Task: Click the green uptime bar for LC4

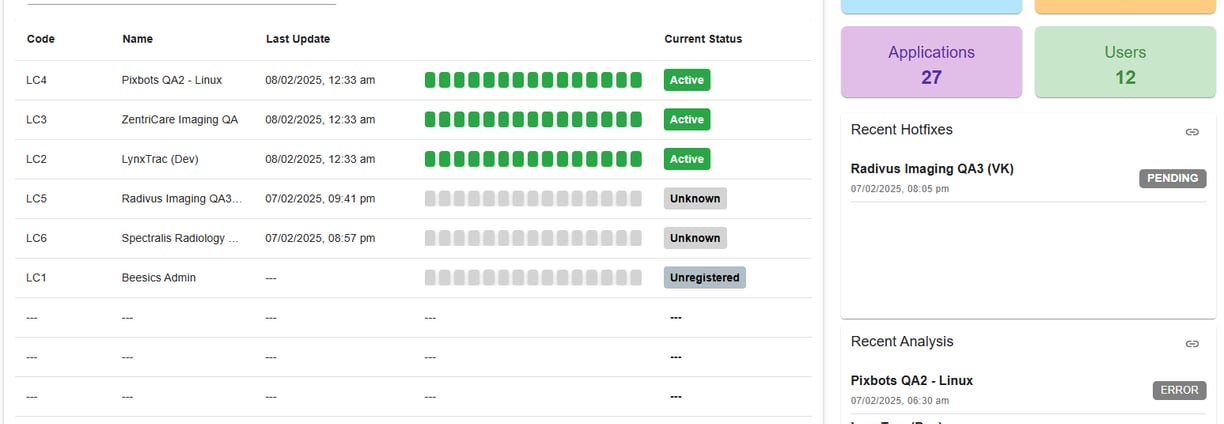Action: (x=532, y=80)
